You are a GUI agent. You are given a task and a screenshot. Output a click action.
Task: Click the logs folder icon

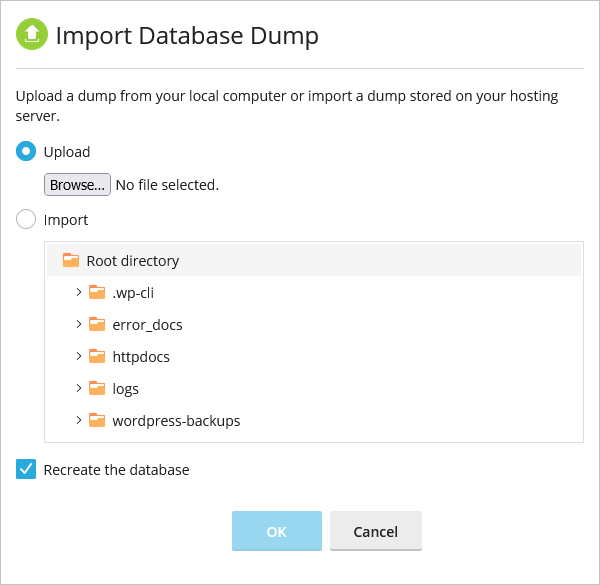[x=97, y=388]
